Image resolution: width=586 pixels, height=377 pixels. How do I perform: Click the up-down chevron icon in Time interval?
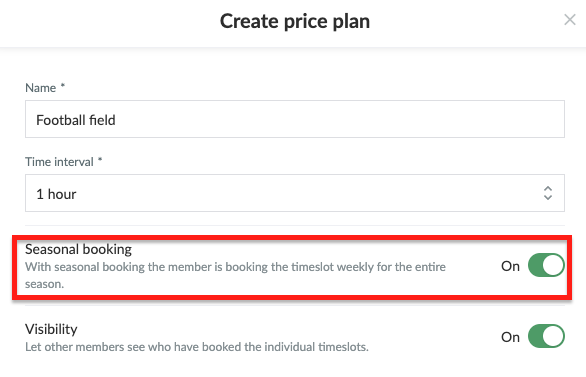point(548,193)
